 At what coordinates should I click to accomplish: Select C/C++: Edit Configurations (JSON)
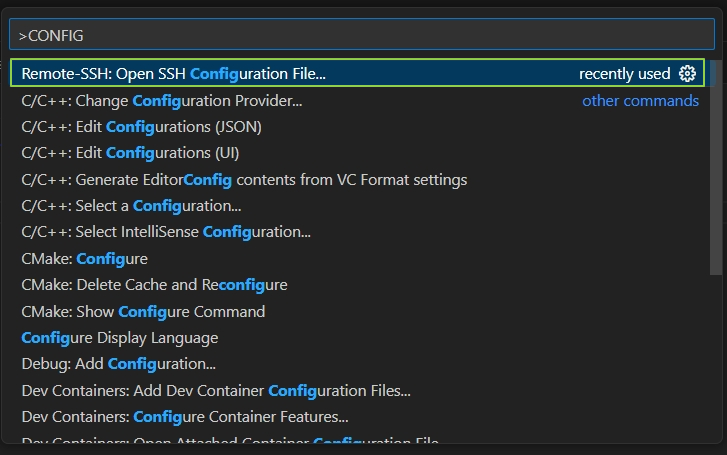tap(357, 127)
